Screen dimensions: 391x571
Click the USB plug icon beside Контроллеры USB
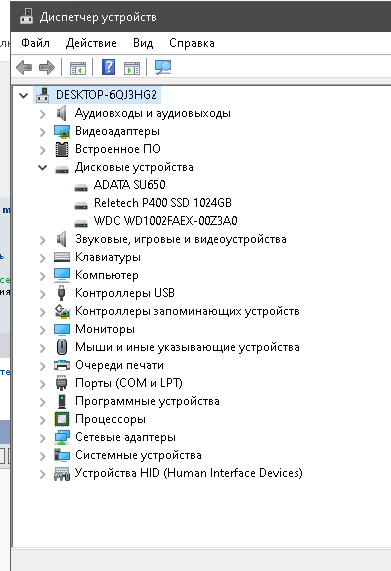(62, 293)
